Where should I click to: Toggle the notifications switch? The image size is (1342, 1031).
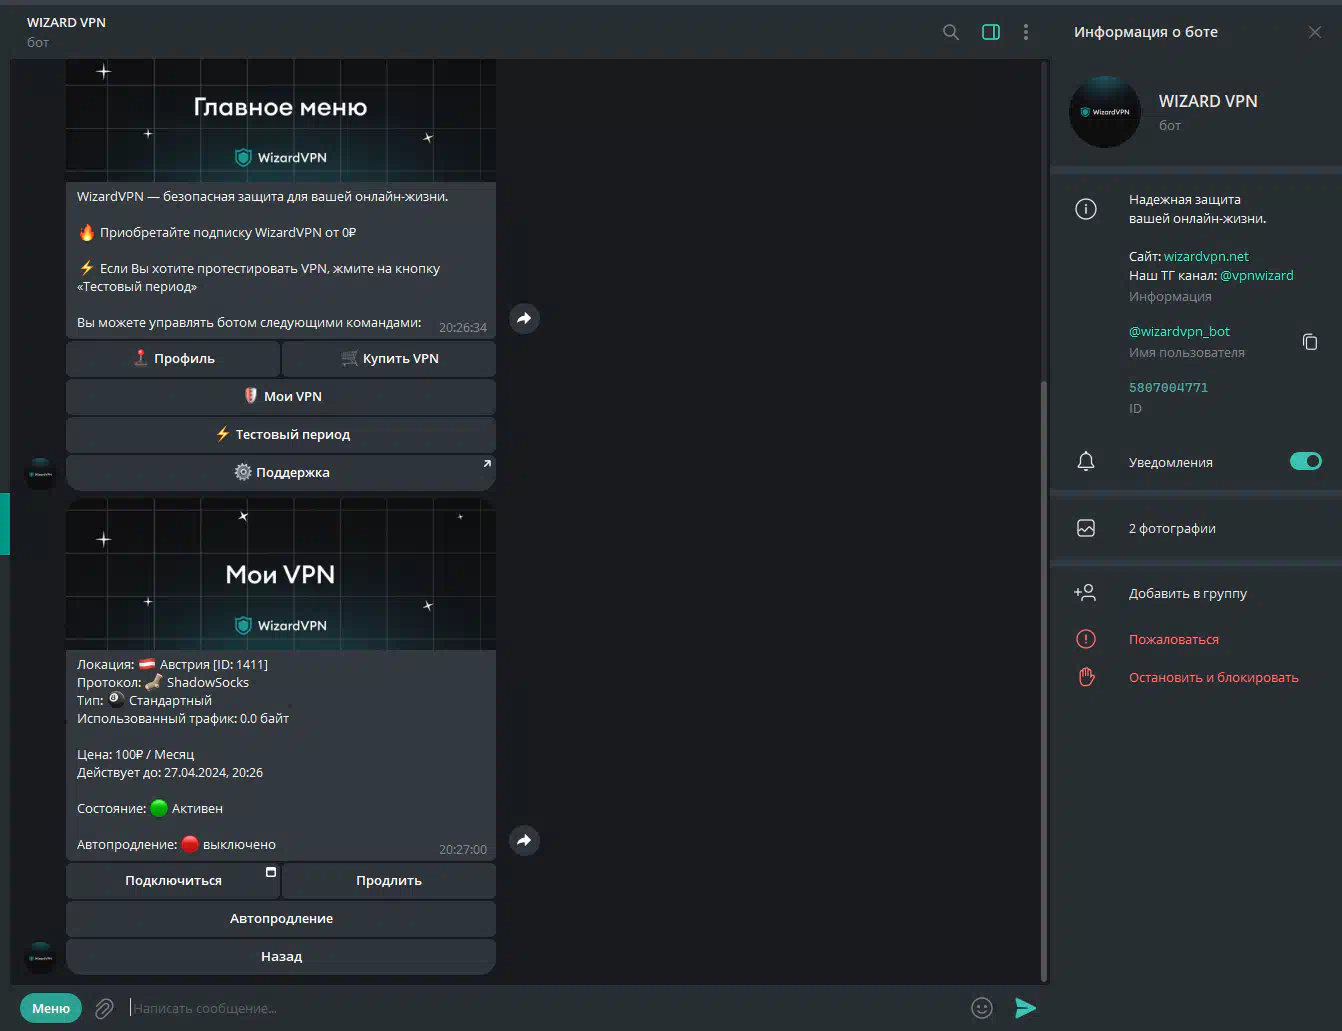point(1306,461)
